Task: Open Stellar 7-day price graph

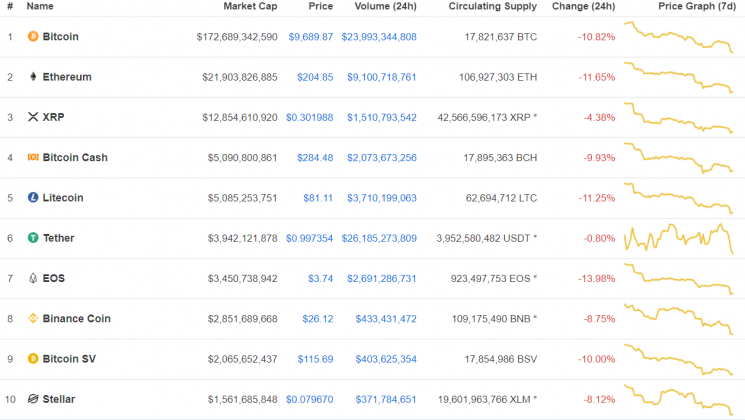Action: tap(678, 400)
